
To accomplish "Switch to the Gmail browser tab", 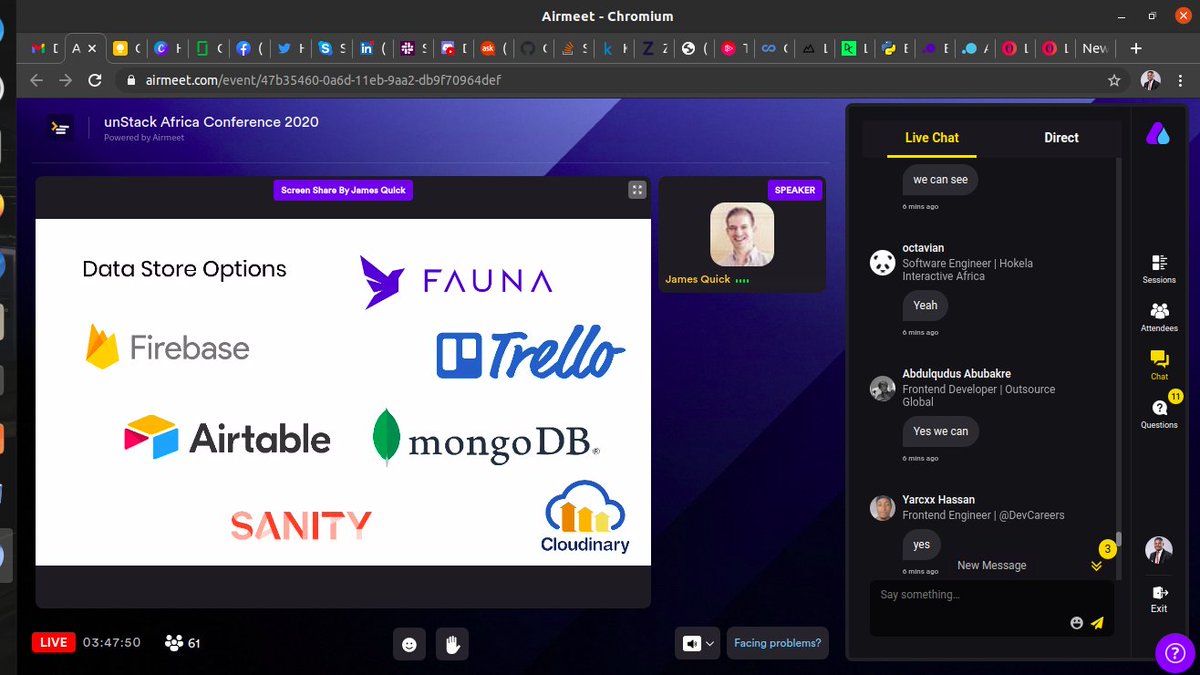I will coord(44,48).
